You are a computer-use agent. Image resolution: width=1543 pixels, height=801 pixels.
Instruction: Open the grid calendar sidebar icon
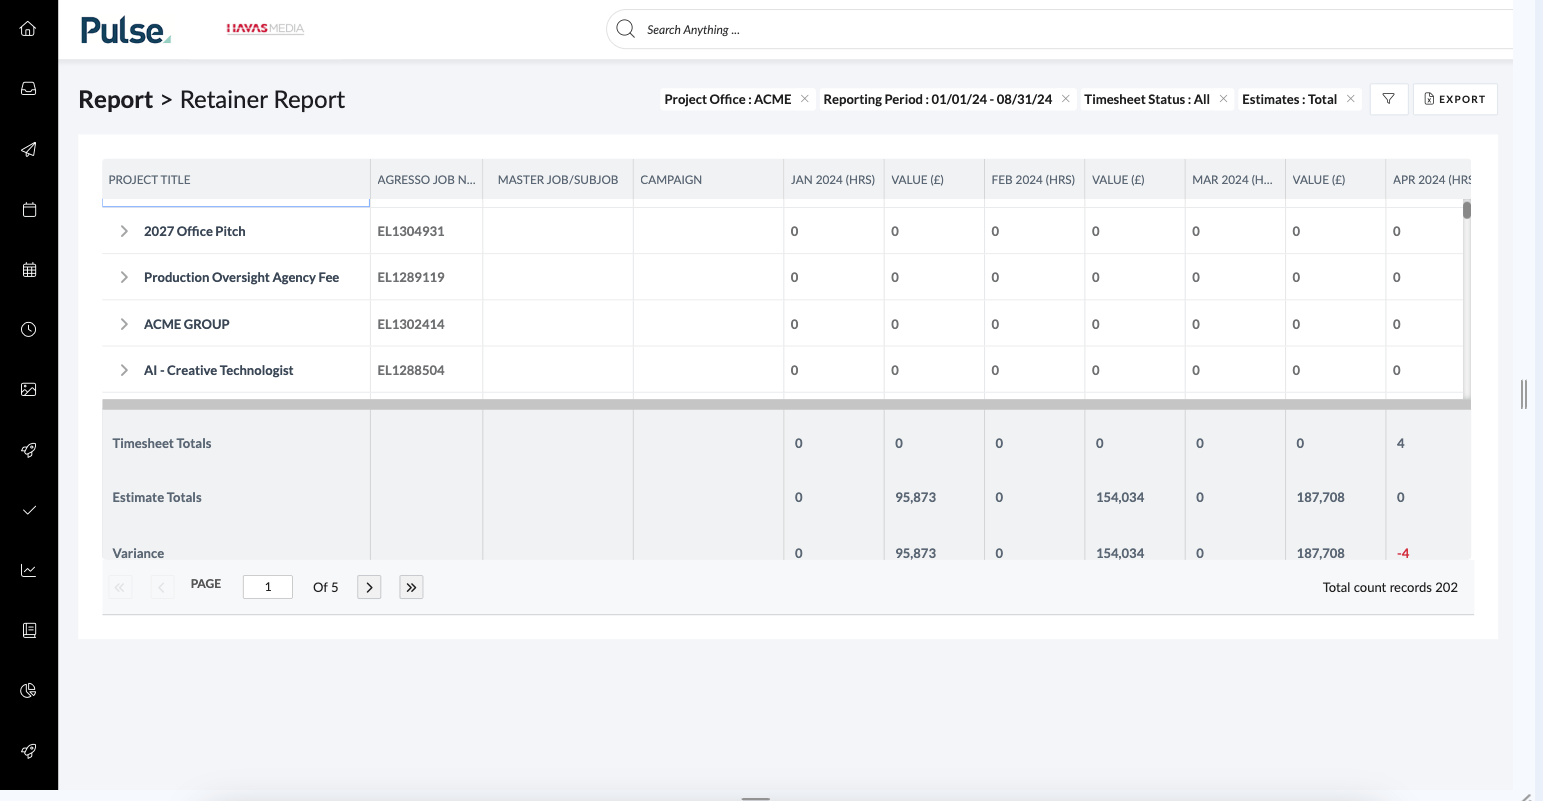(28, 269)
